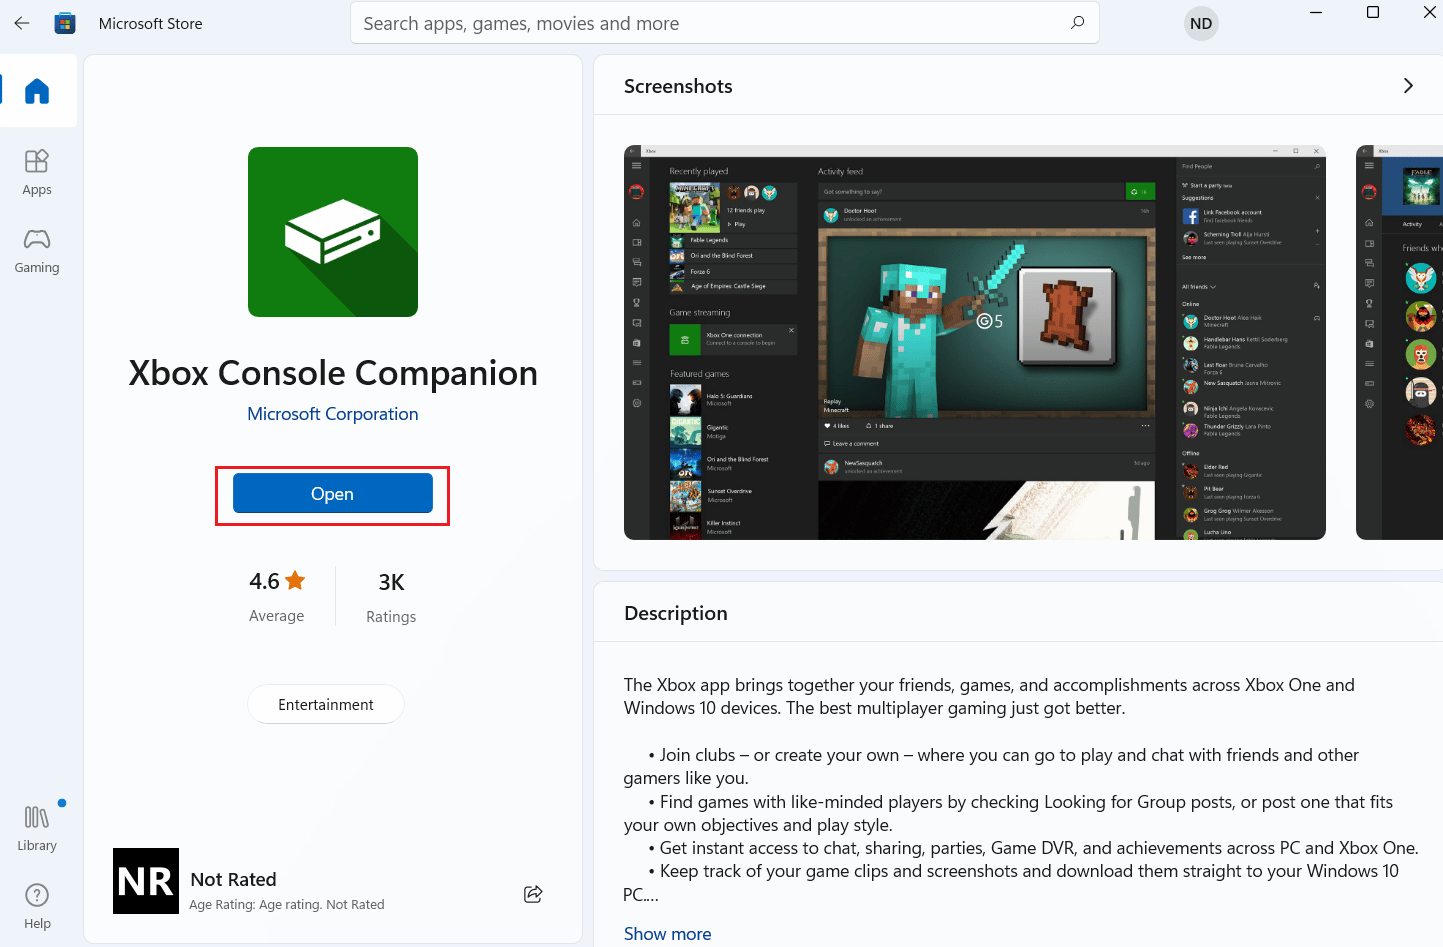The width and height of the screenshot is (1443, 947).
Task: Open the ND account menu
Action: [1200, 22]
